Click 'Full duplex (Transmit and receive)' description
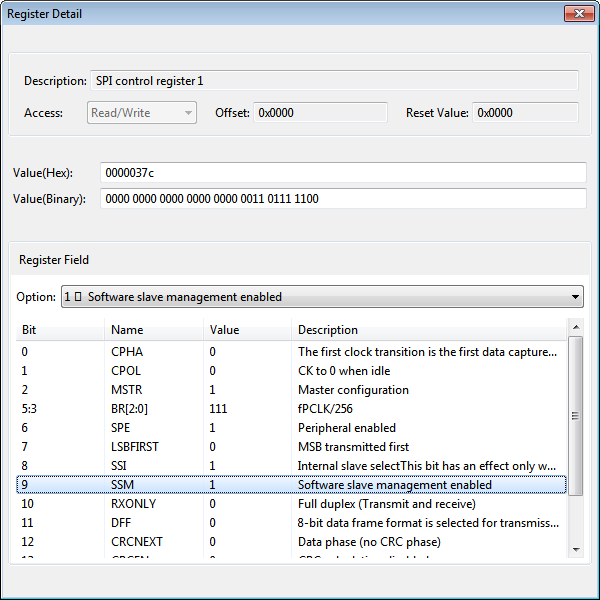This screenshot has height=600, width=600. click(387, 504)
